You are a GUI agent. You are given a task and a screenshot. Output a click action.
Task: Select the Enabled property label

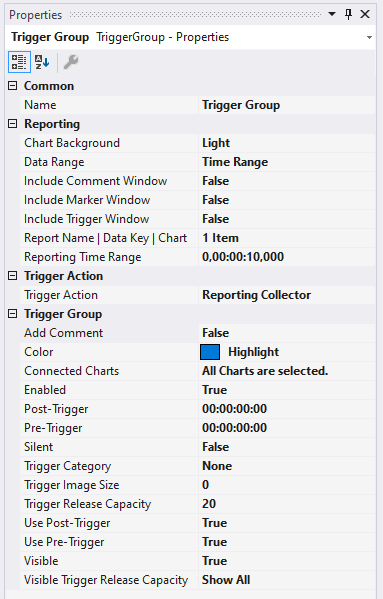tap(45, 390)
